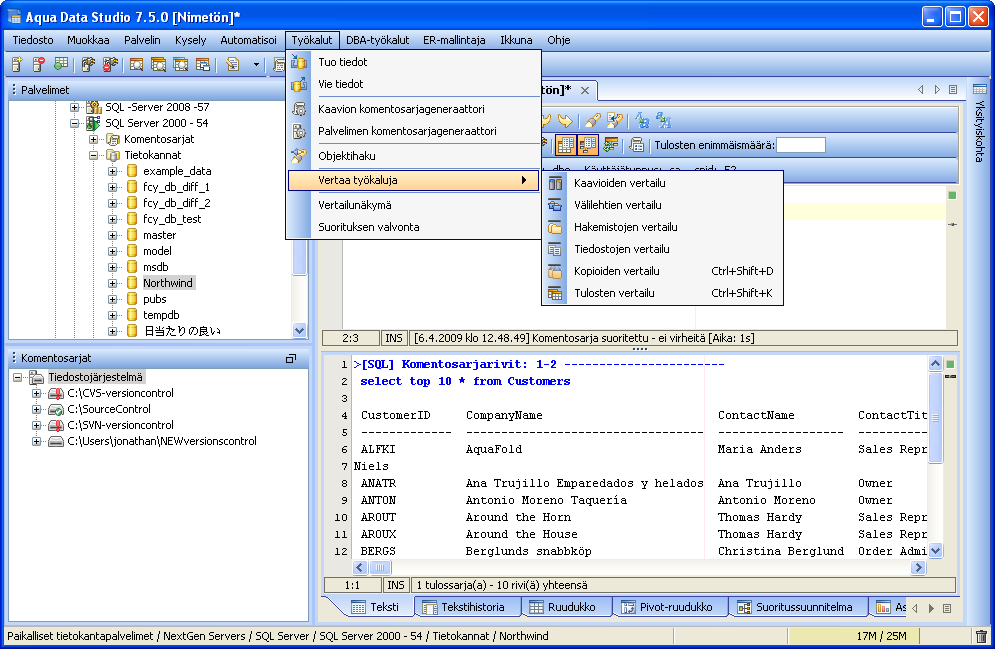This screenshot has height=649, width=995.
Task: Toggle the first highlighted grid results button
Action: [x=565, y=145]
